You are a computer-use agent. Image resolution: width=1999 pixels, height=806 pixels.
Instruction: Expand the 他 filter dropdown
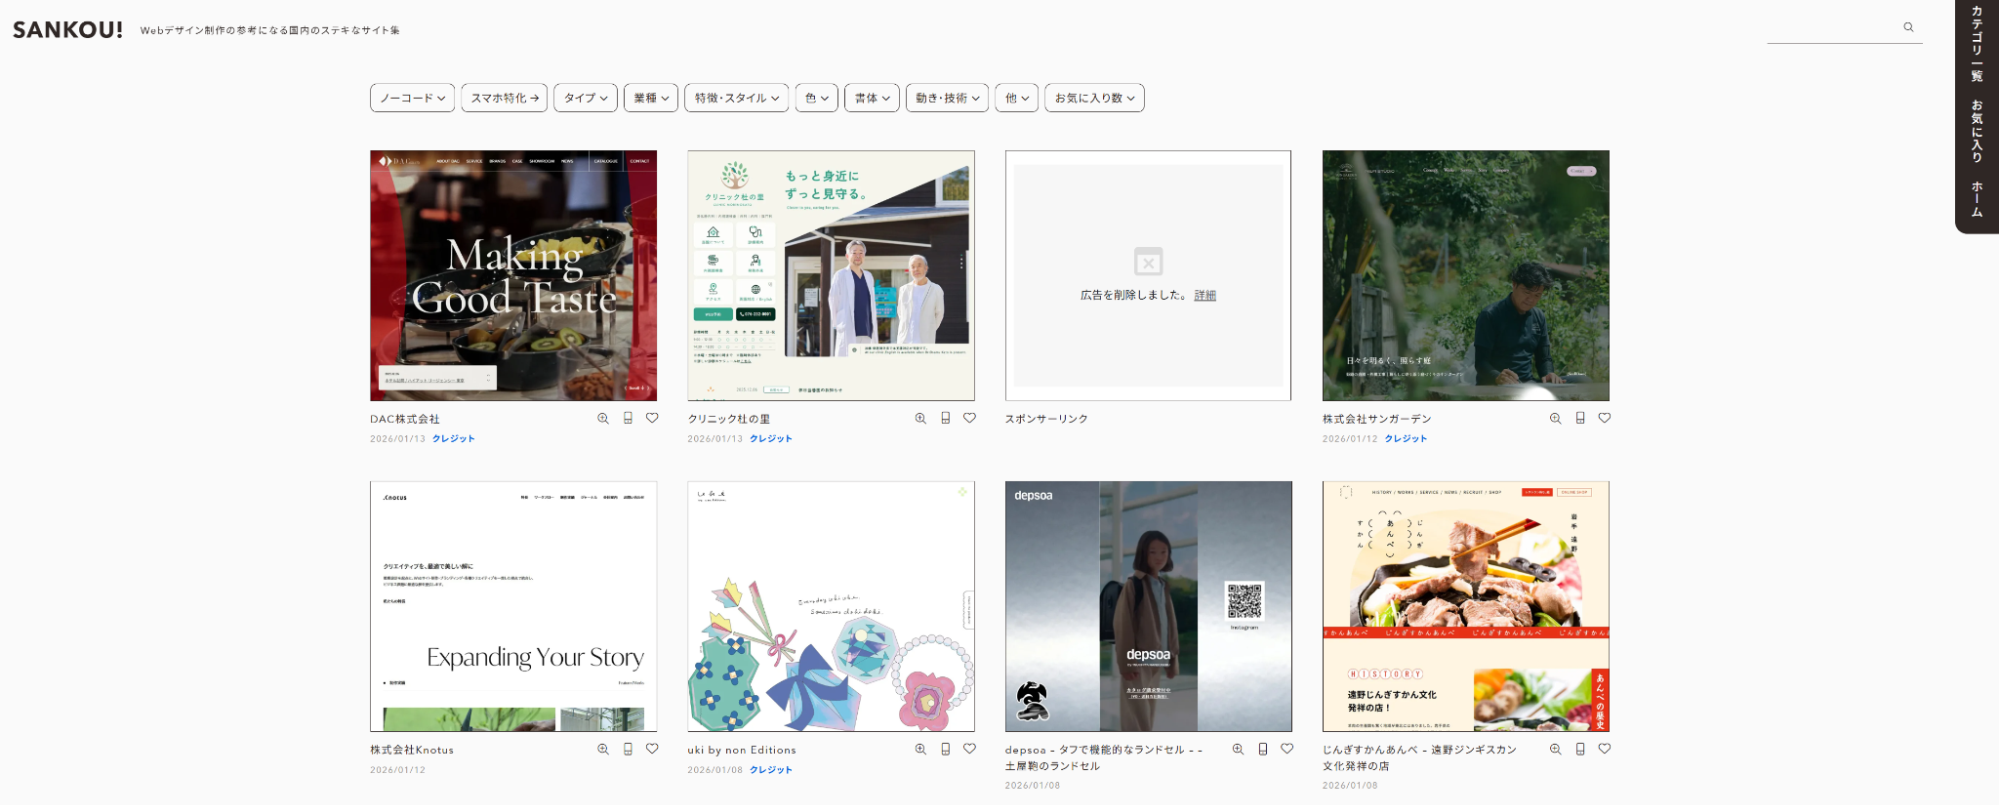(x=1017, y=98)
